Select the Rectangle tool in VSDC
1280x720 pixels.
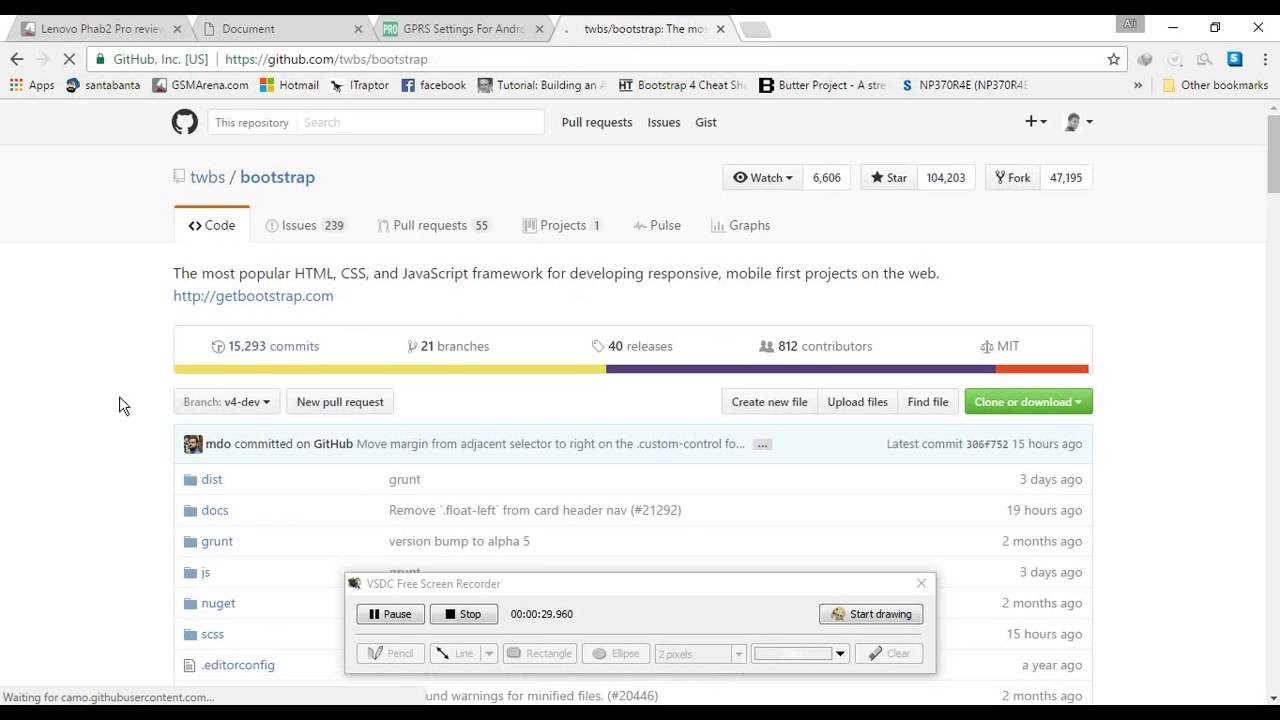coord(539,654)
